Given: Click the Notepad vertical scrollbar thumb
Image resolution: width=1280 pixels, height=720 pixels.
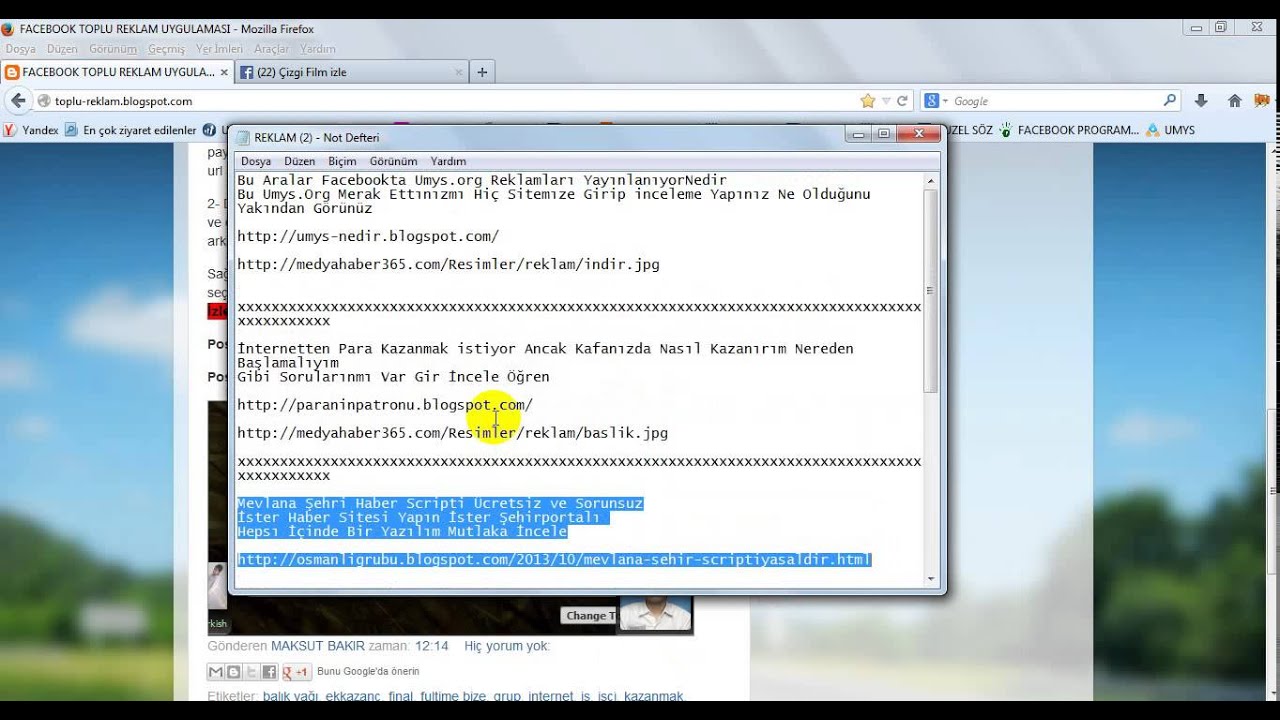Looking at the screenshot, I should pyautogui.click(x=931, y=290).
